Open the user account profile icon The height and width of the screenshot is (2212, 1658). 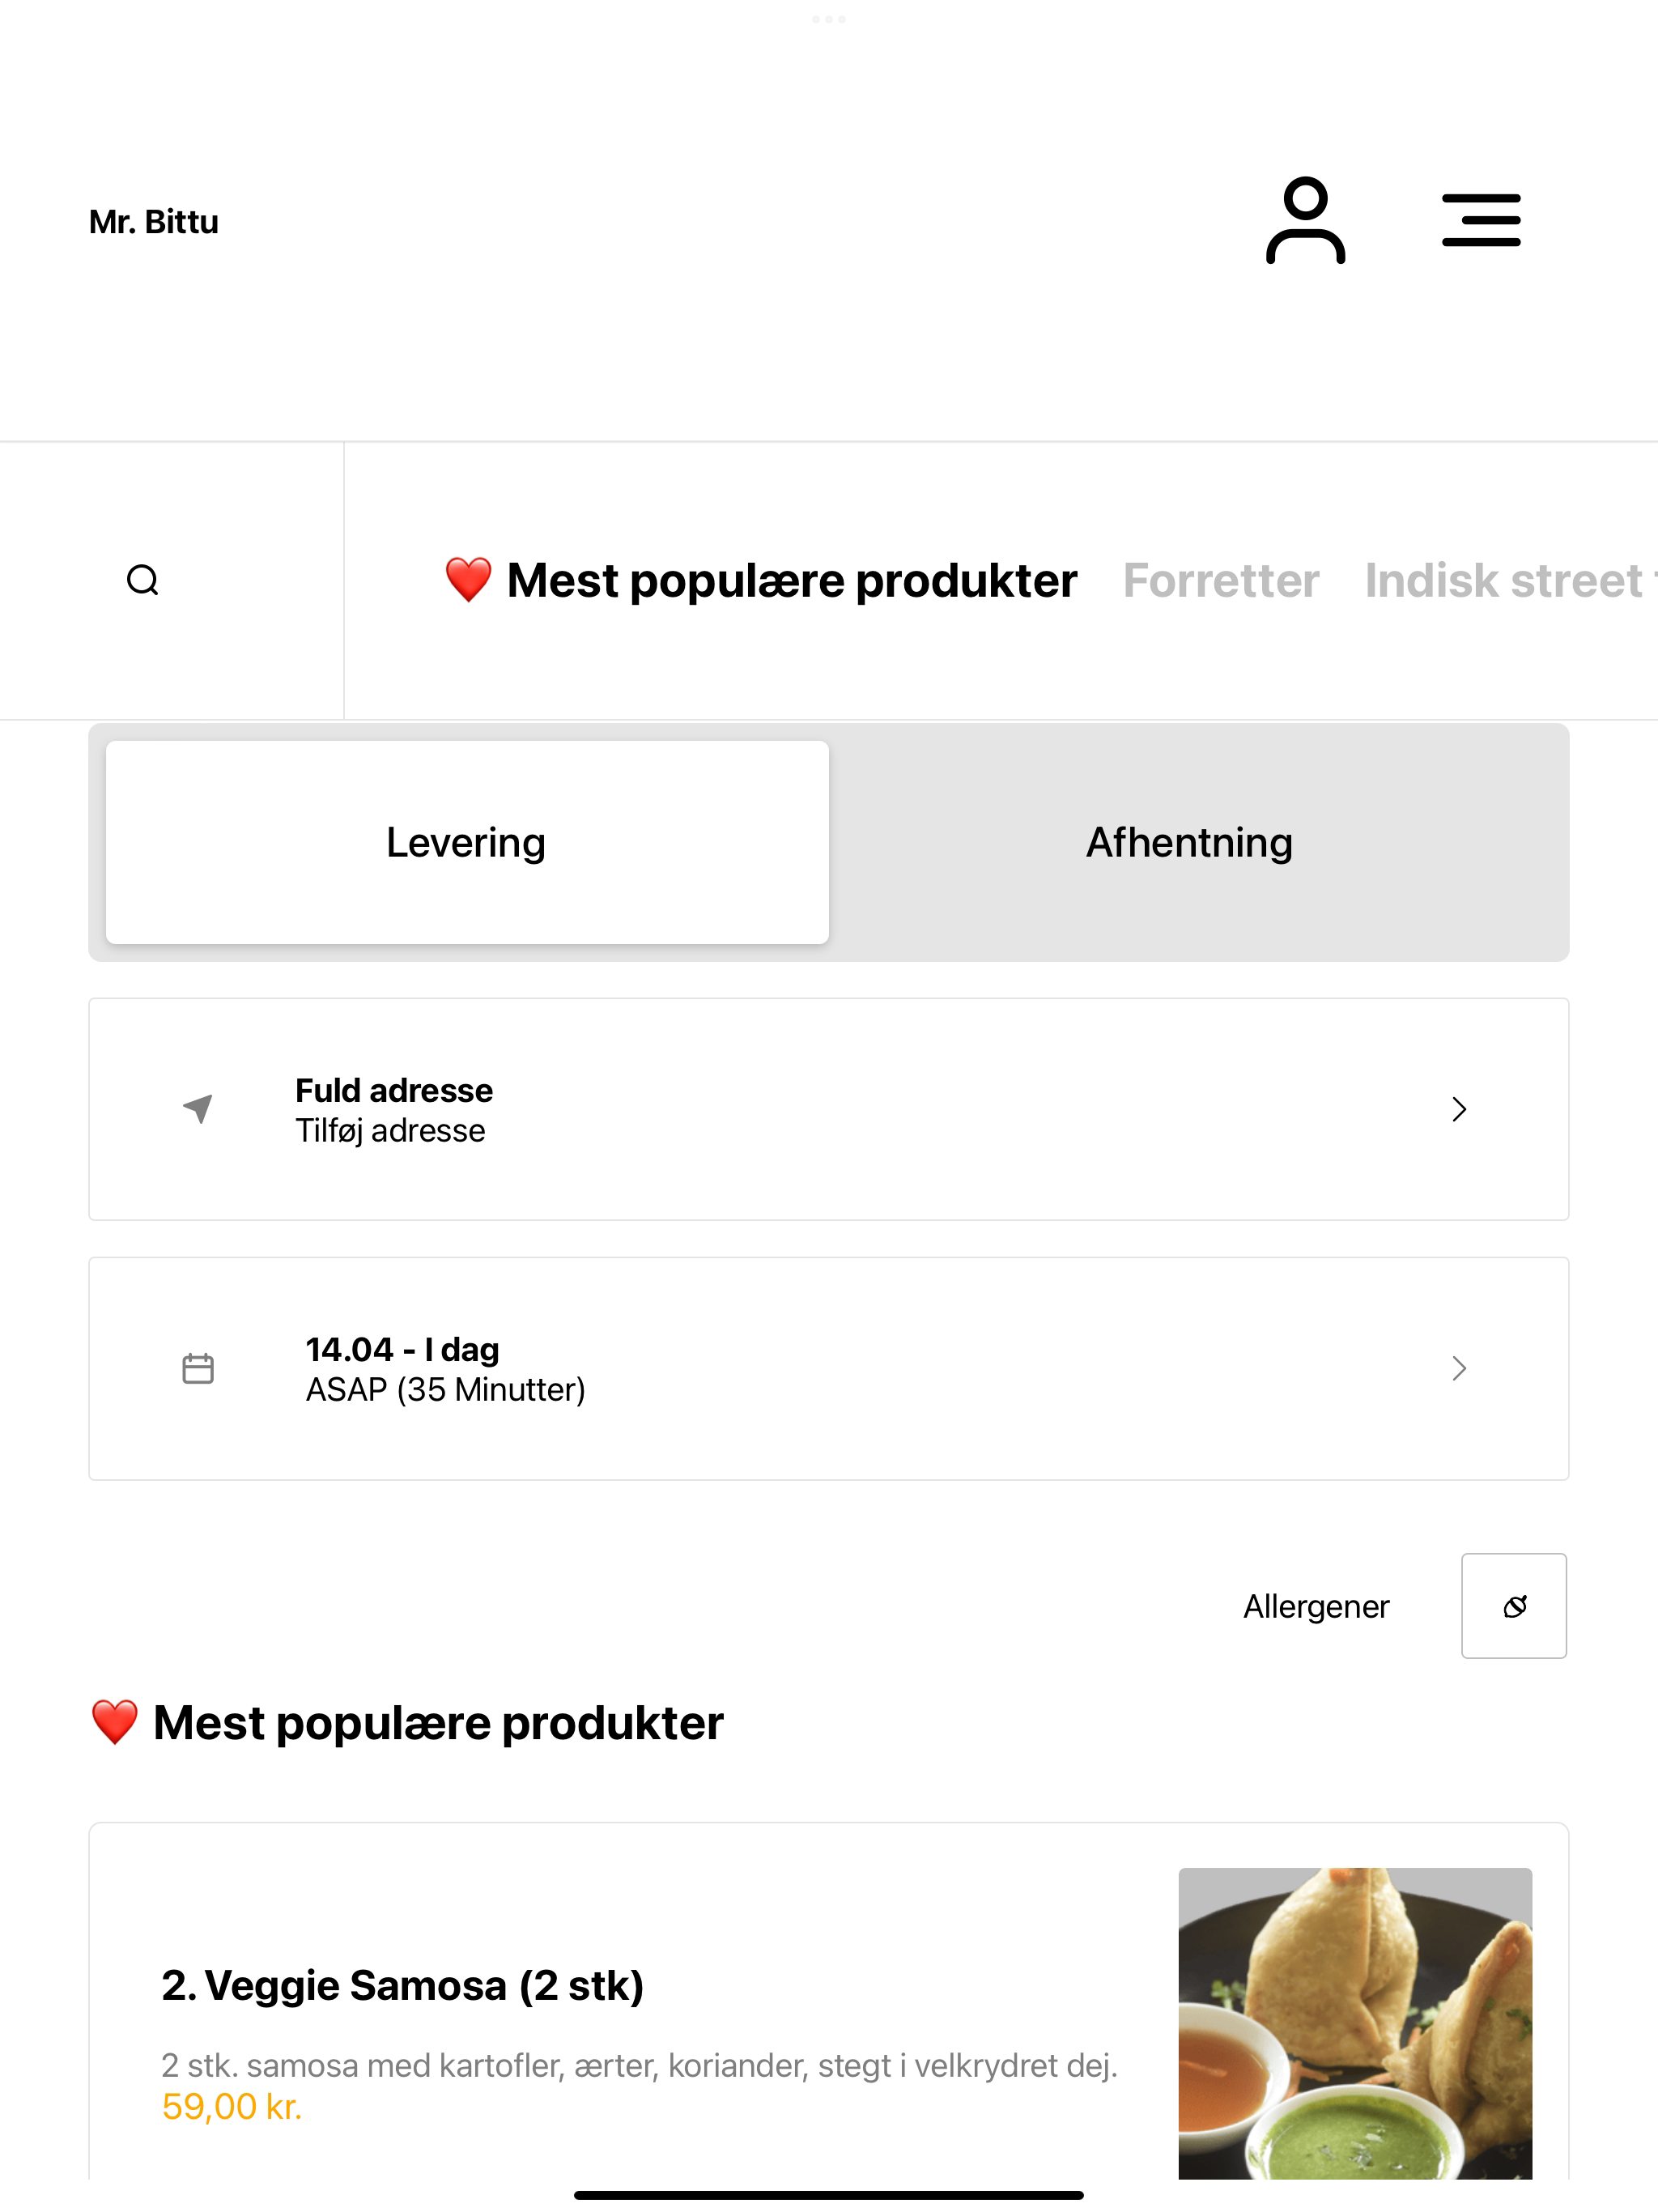pyautogui.click(x=1305, y=220)
